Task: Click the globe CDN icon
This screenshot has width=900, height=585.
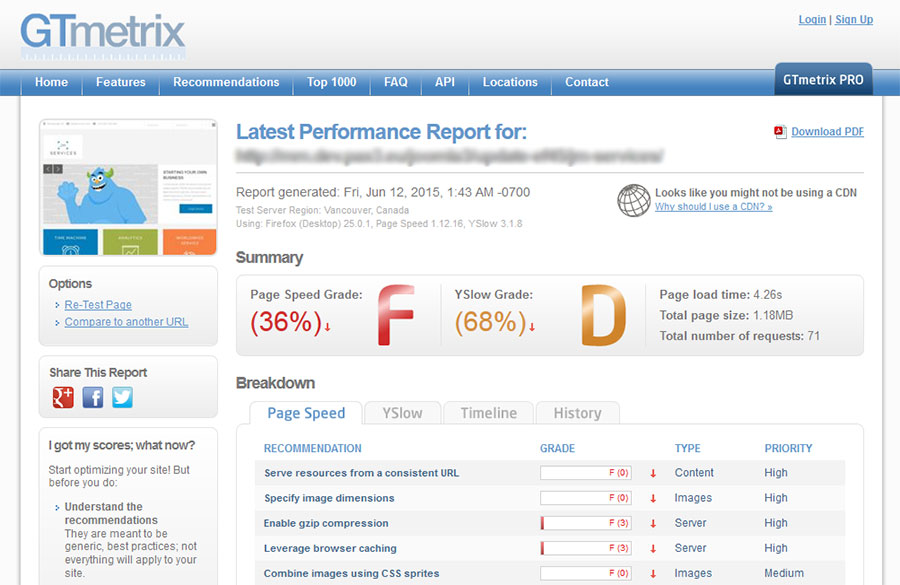Action: click(x=633, y=200)
